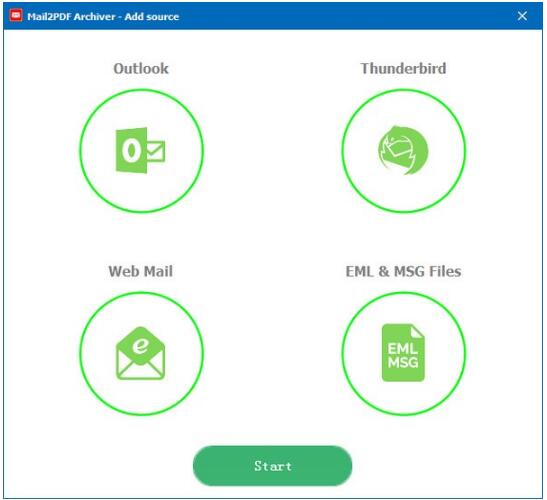Click the EML & MSG Files label
547x500 pixels.
(x=403, y=271)
